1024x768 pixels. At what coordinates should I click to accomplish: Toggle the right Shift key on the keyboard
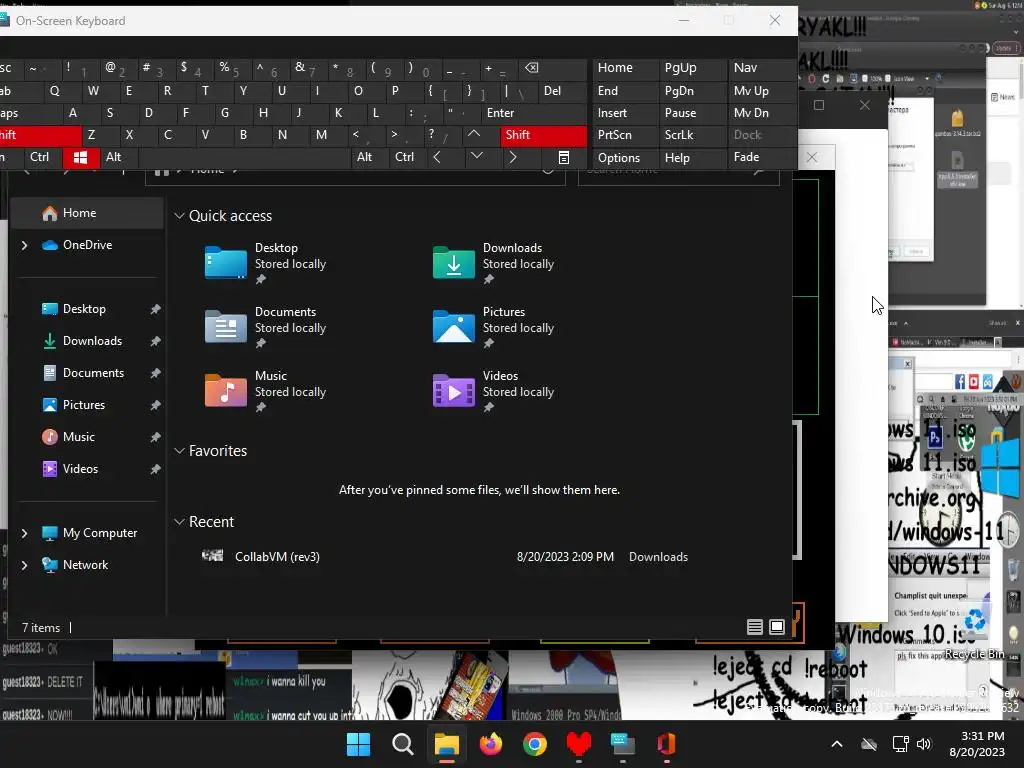coord(544,135)
